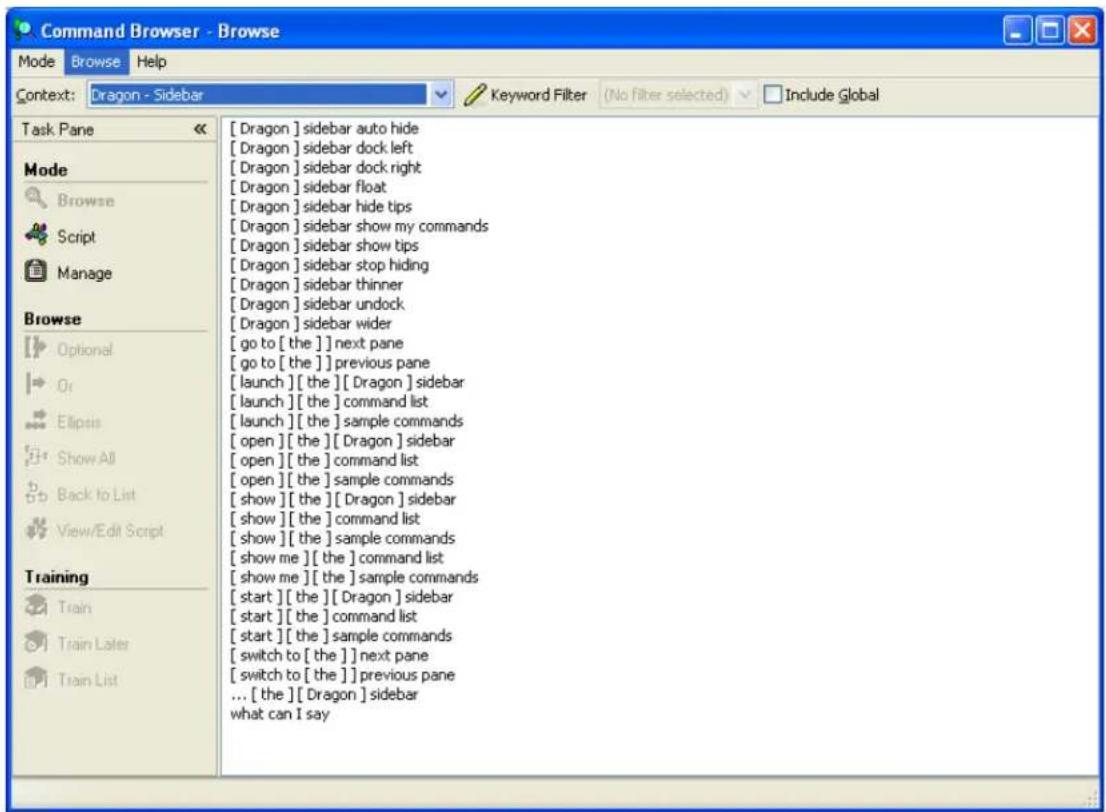Select the 'open the sample commands' command
The height and width of the screenshot is (812, 1106).
click(x=342, y=480)
